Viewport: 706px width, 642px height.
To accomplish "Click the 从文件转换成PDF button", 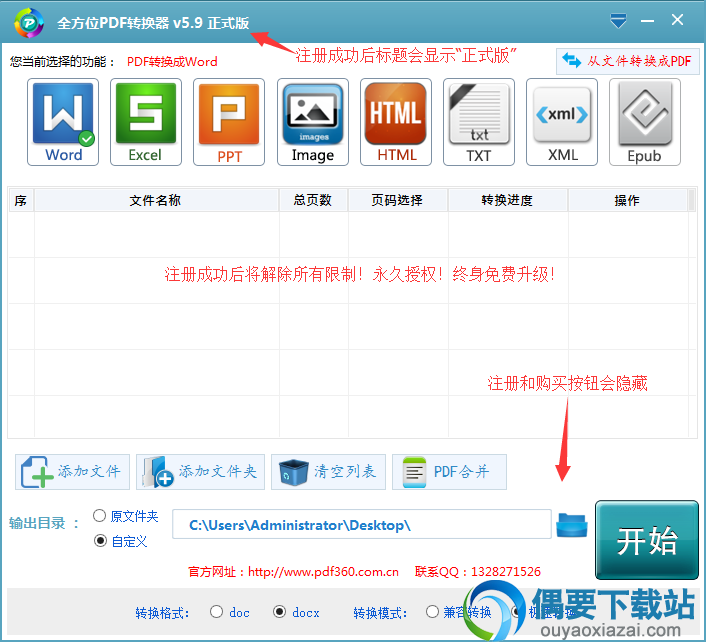I will [628, 61].
